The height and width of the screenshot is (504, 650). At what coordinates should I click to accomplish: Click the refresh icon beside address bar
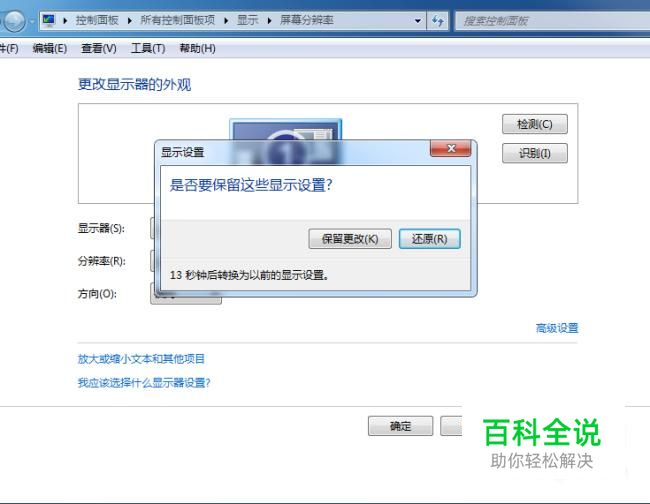[438, 21]
